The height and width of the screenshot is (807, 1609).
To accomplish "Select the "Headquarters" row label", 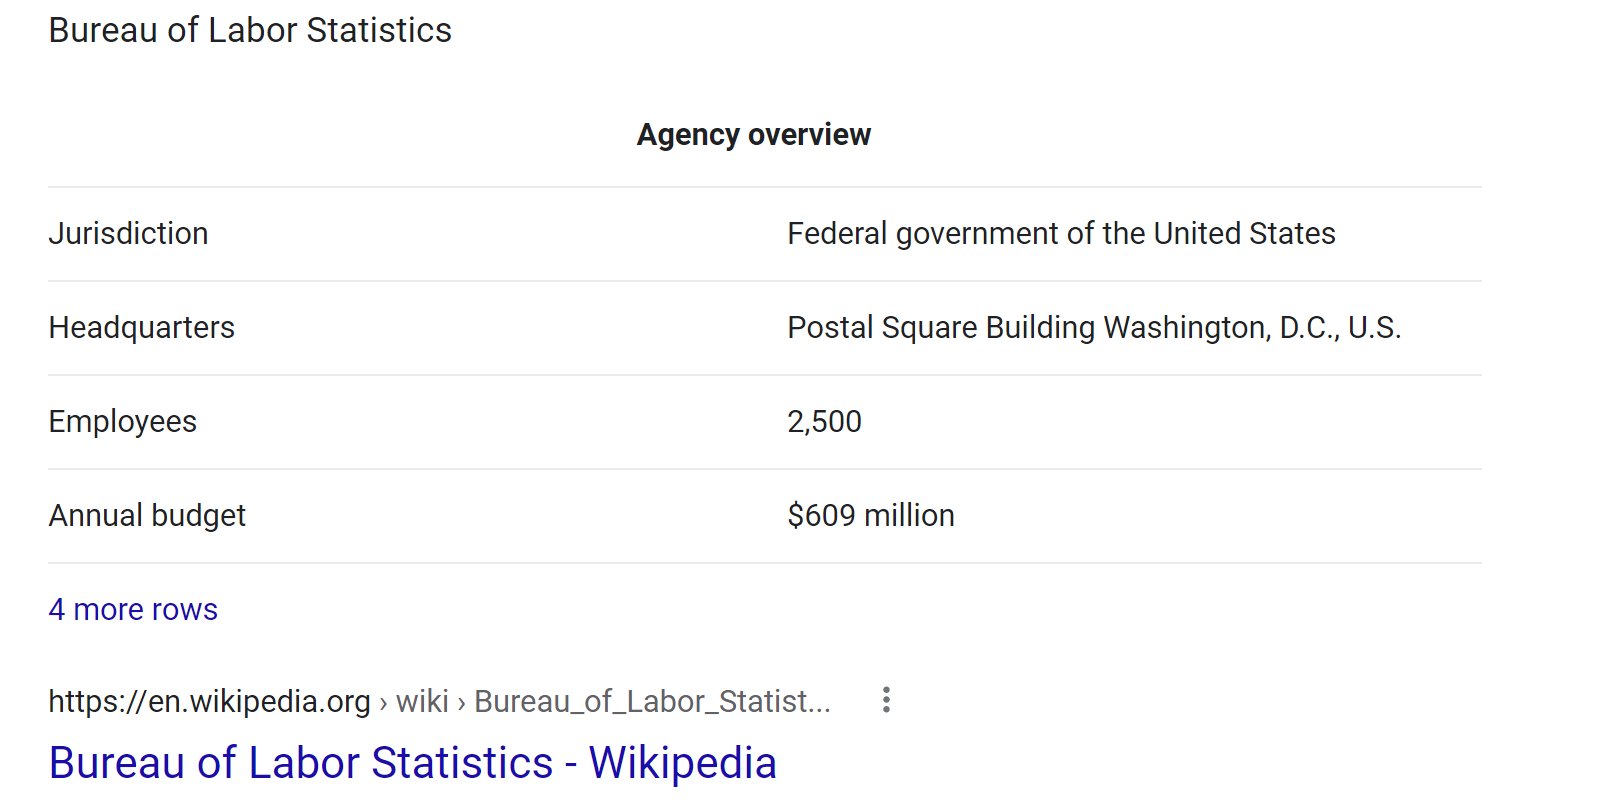I will tap(141, 327).
